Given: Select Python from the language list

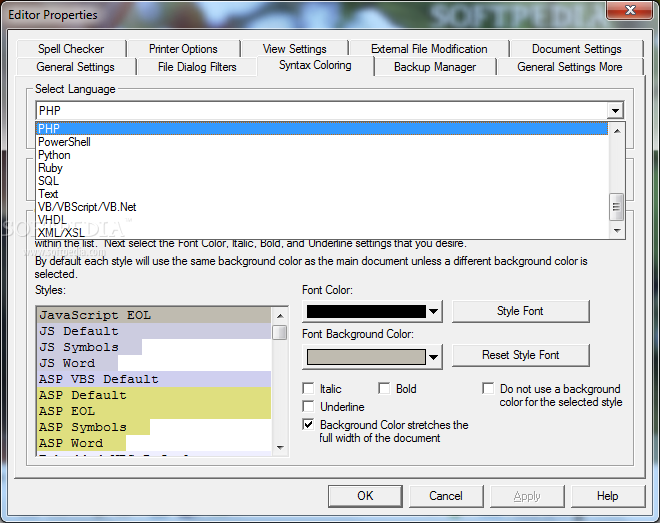Looking at the screenshot, I should tap(322, 155).
